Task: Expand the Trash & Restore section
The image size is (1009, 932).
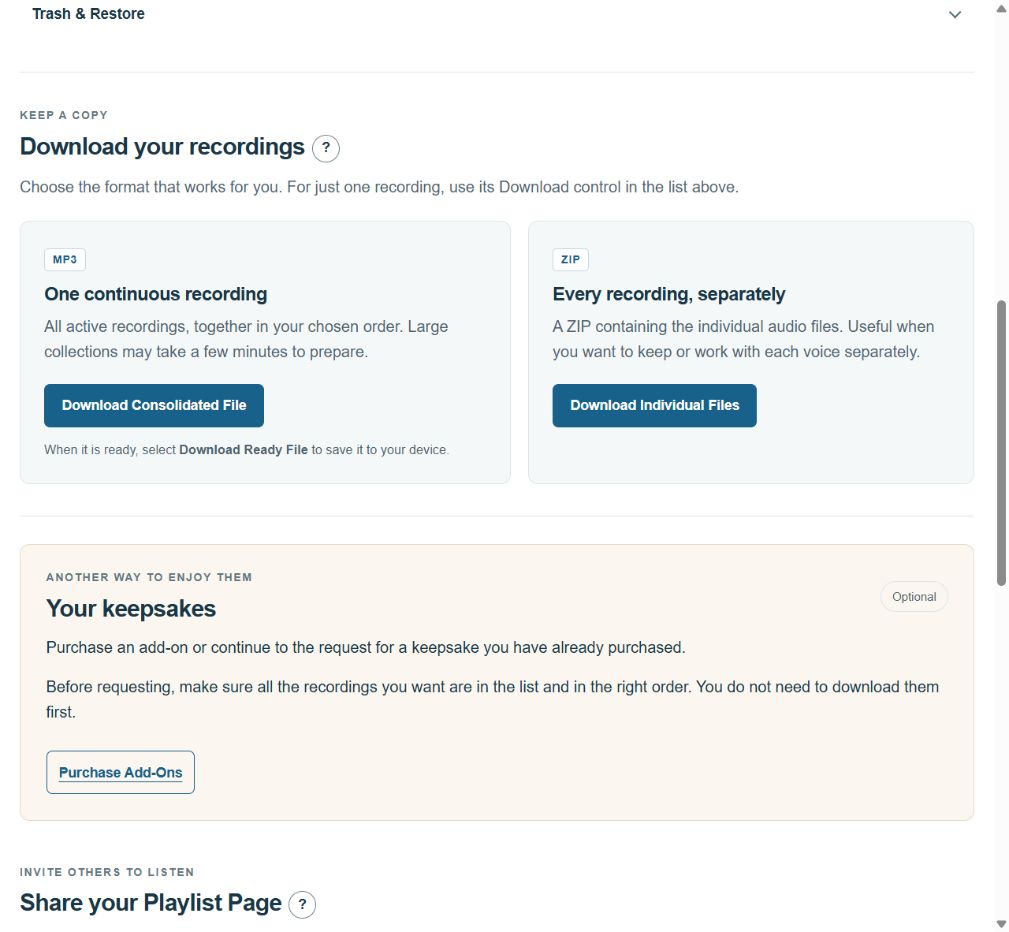Action: click(x=954, y=14)
